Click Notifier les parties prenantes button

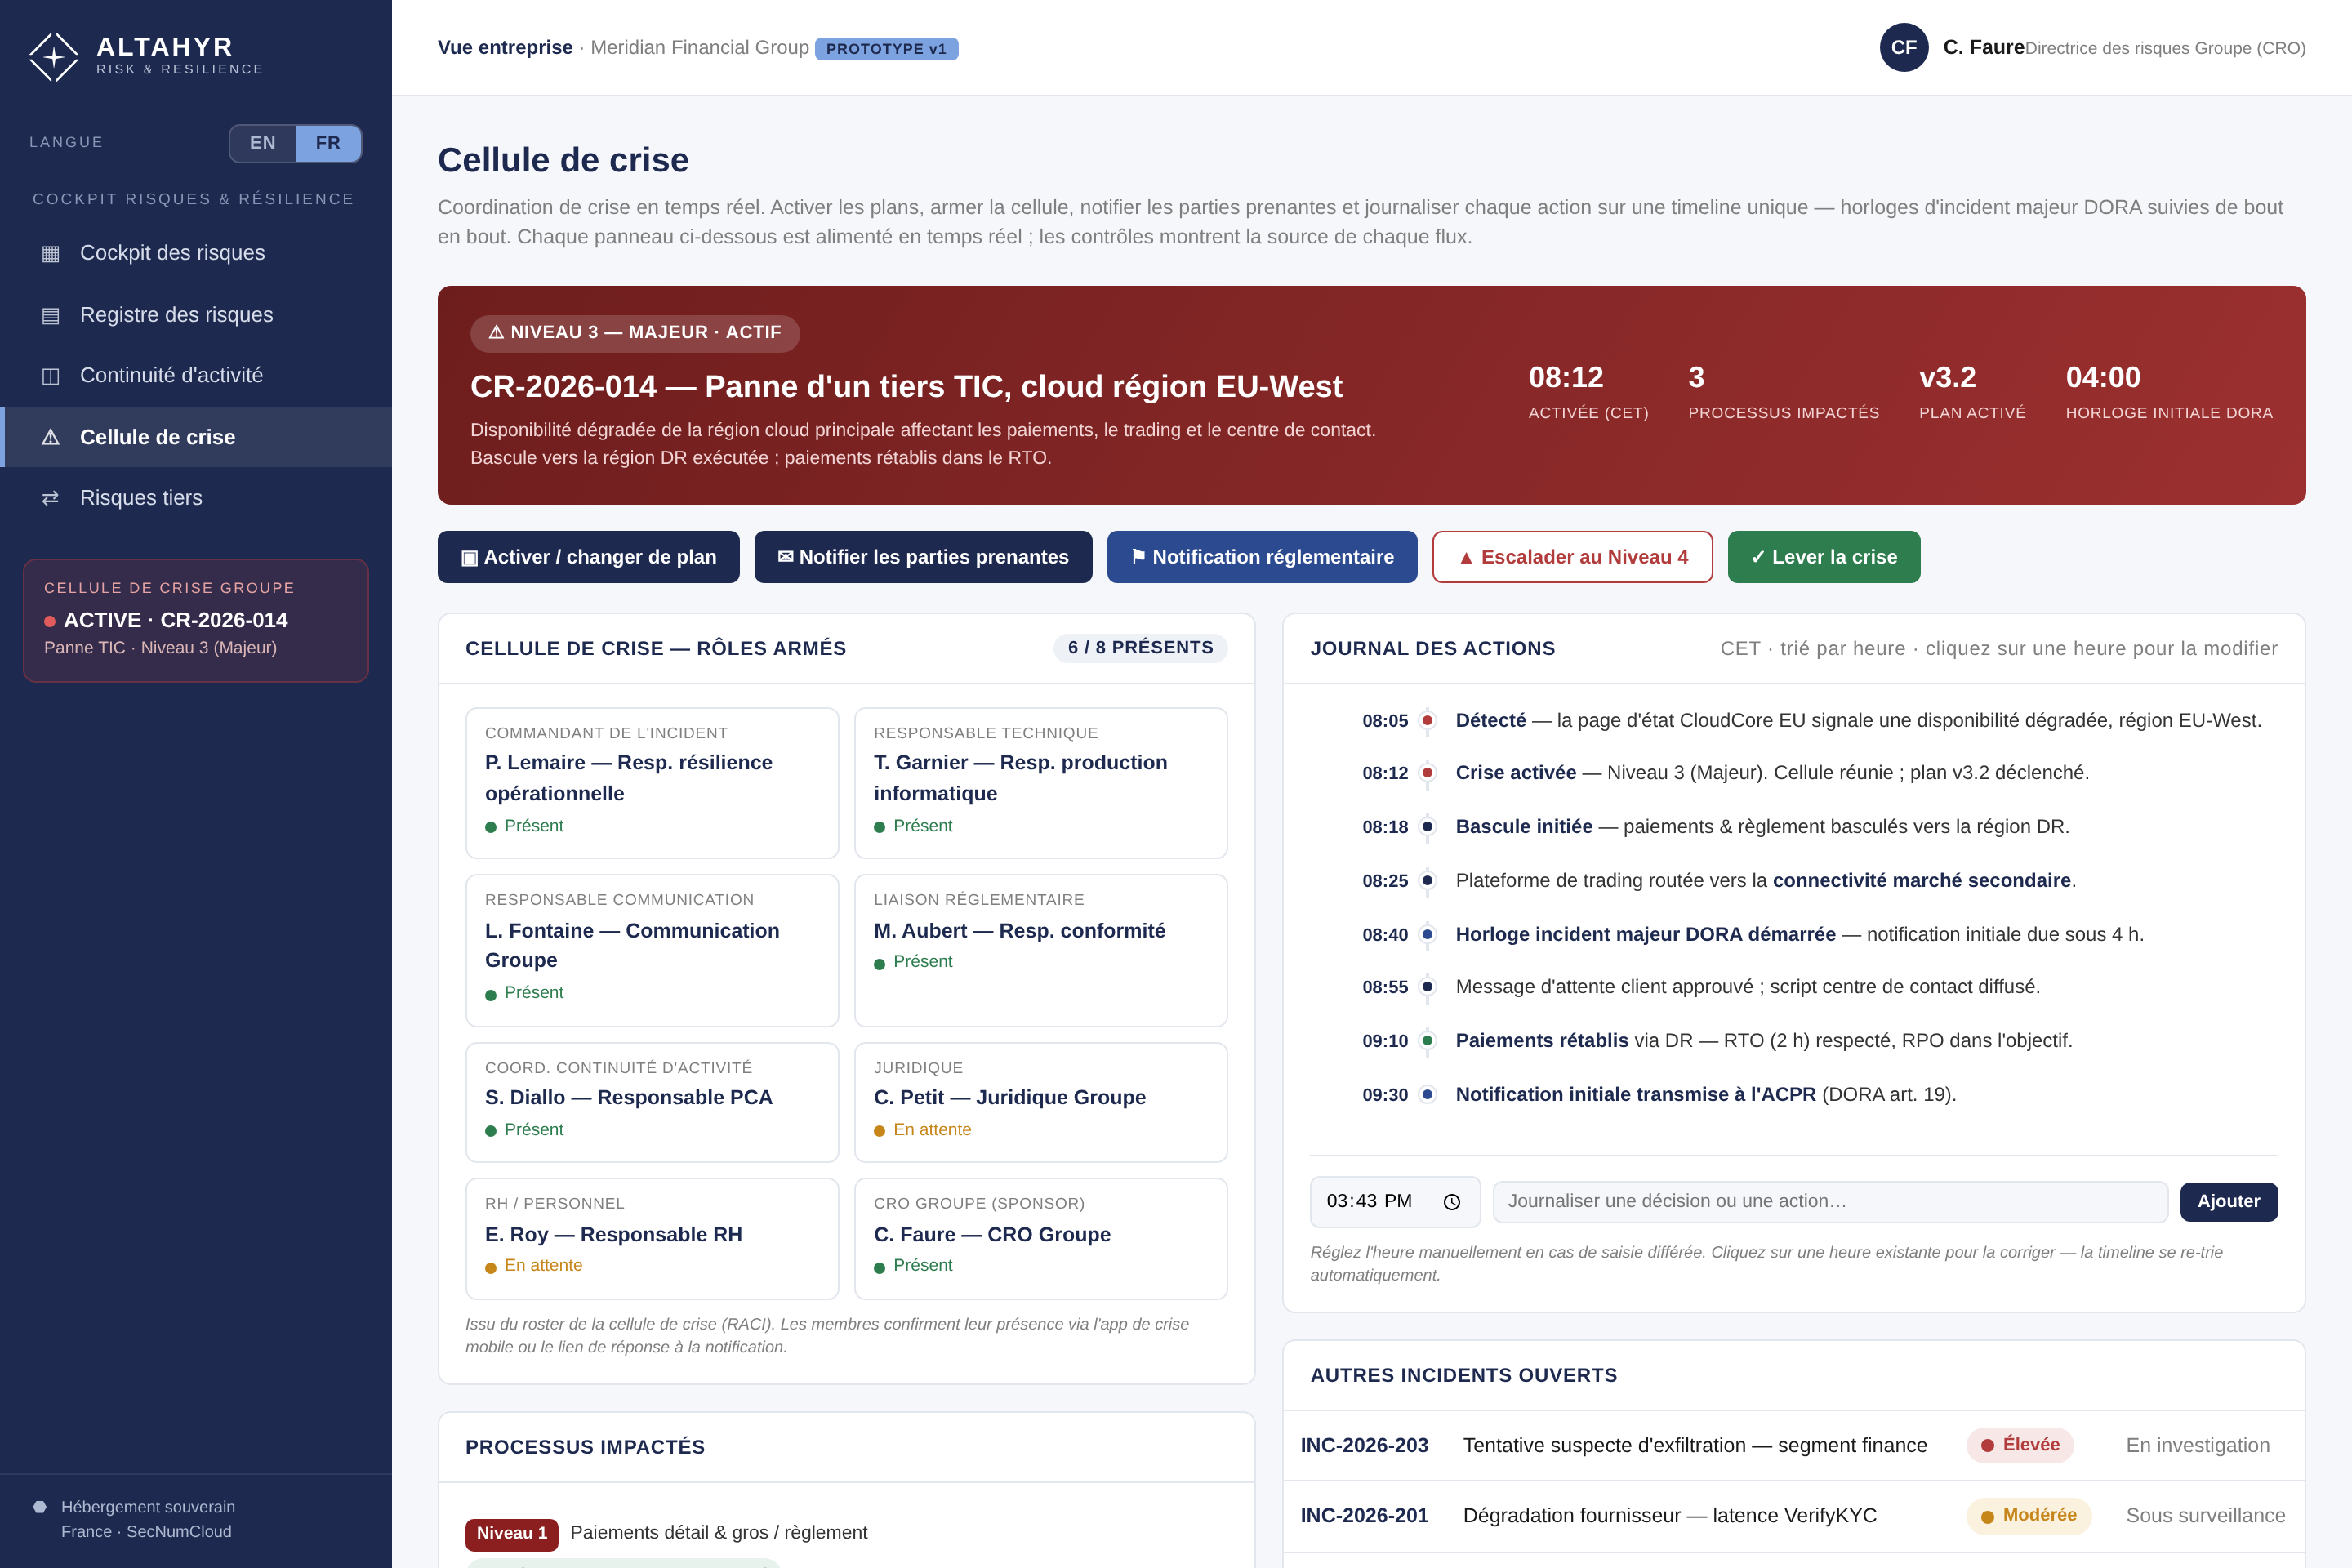tap(923, 557)
